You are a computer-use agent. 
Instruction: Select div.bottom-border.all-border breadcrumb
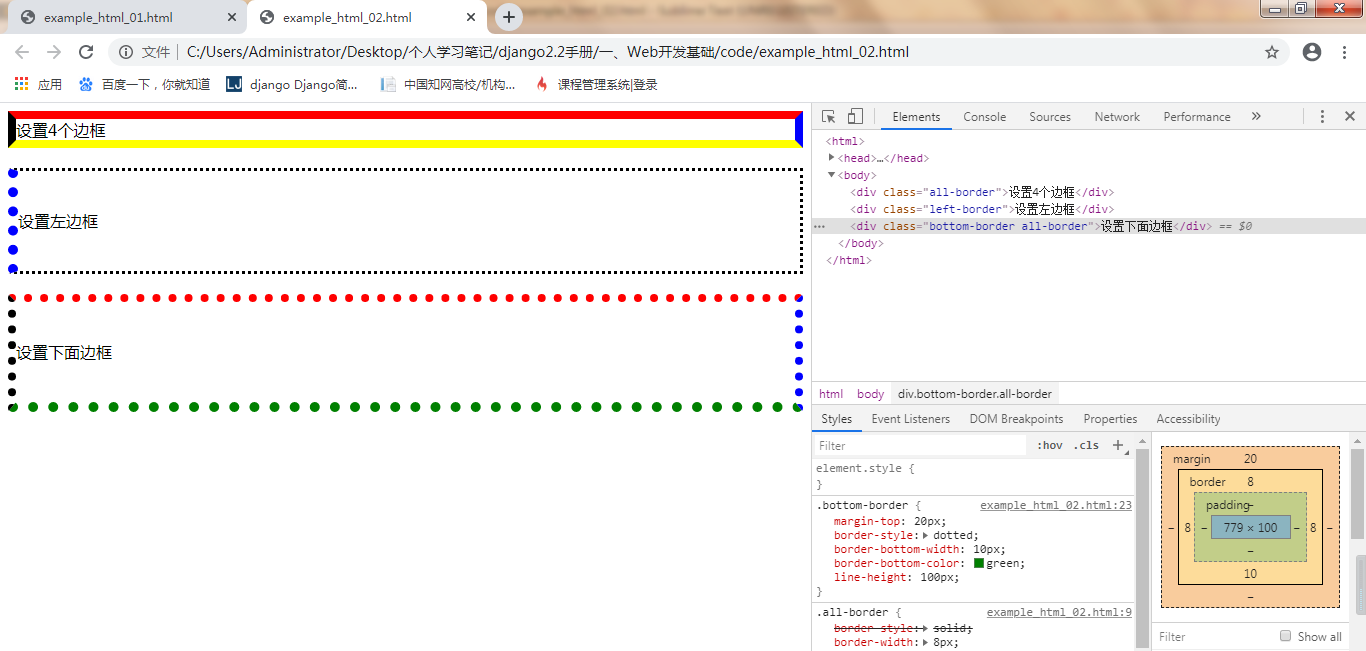tap(975, 394)
